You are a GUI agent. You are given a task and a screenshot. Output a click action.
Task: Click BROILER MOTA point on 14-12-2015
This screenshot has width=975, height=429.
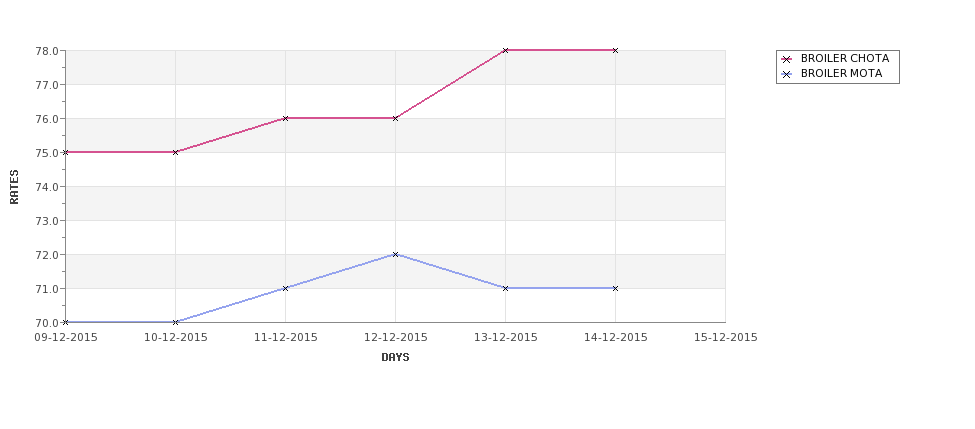(x=615, y=288)
